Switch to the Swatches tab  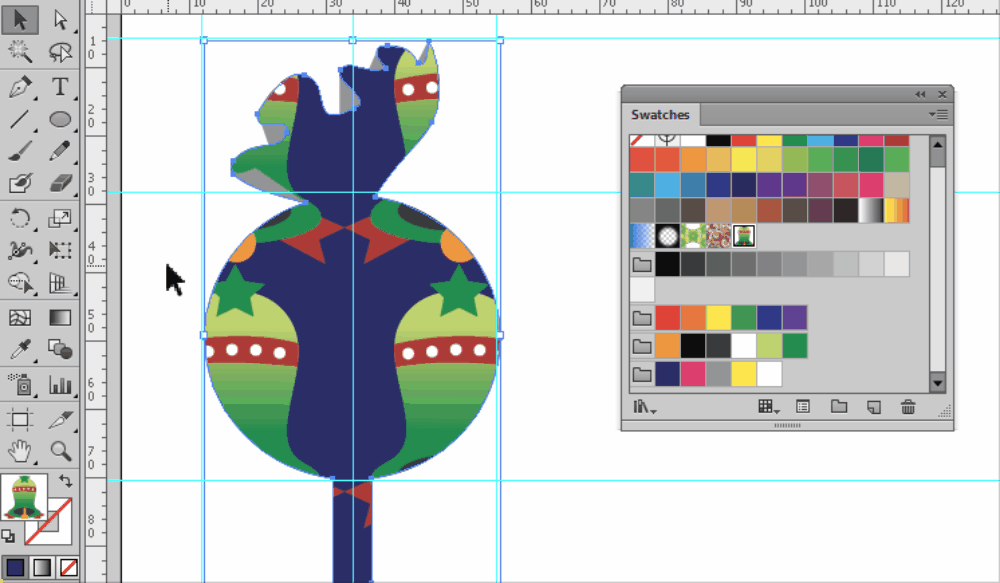coord(660,115)
